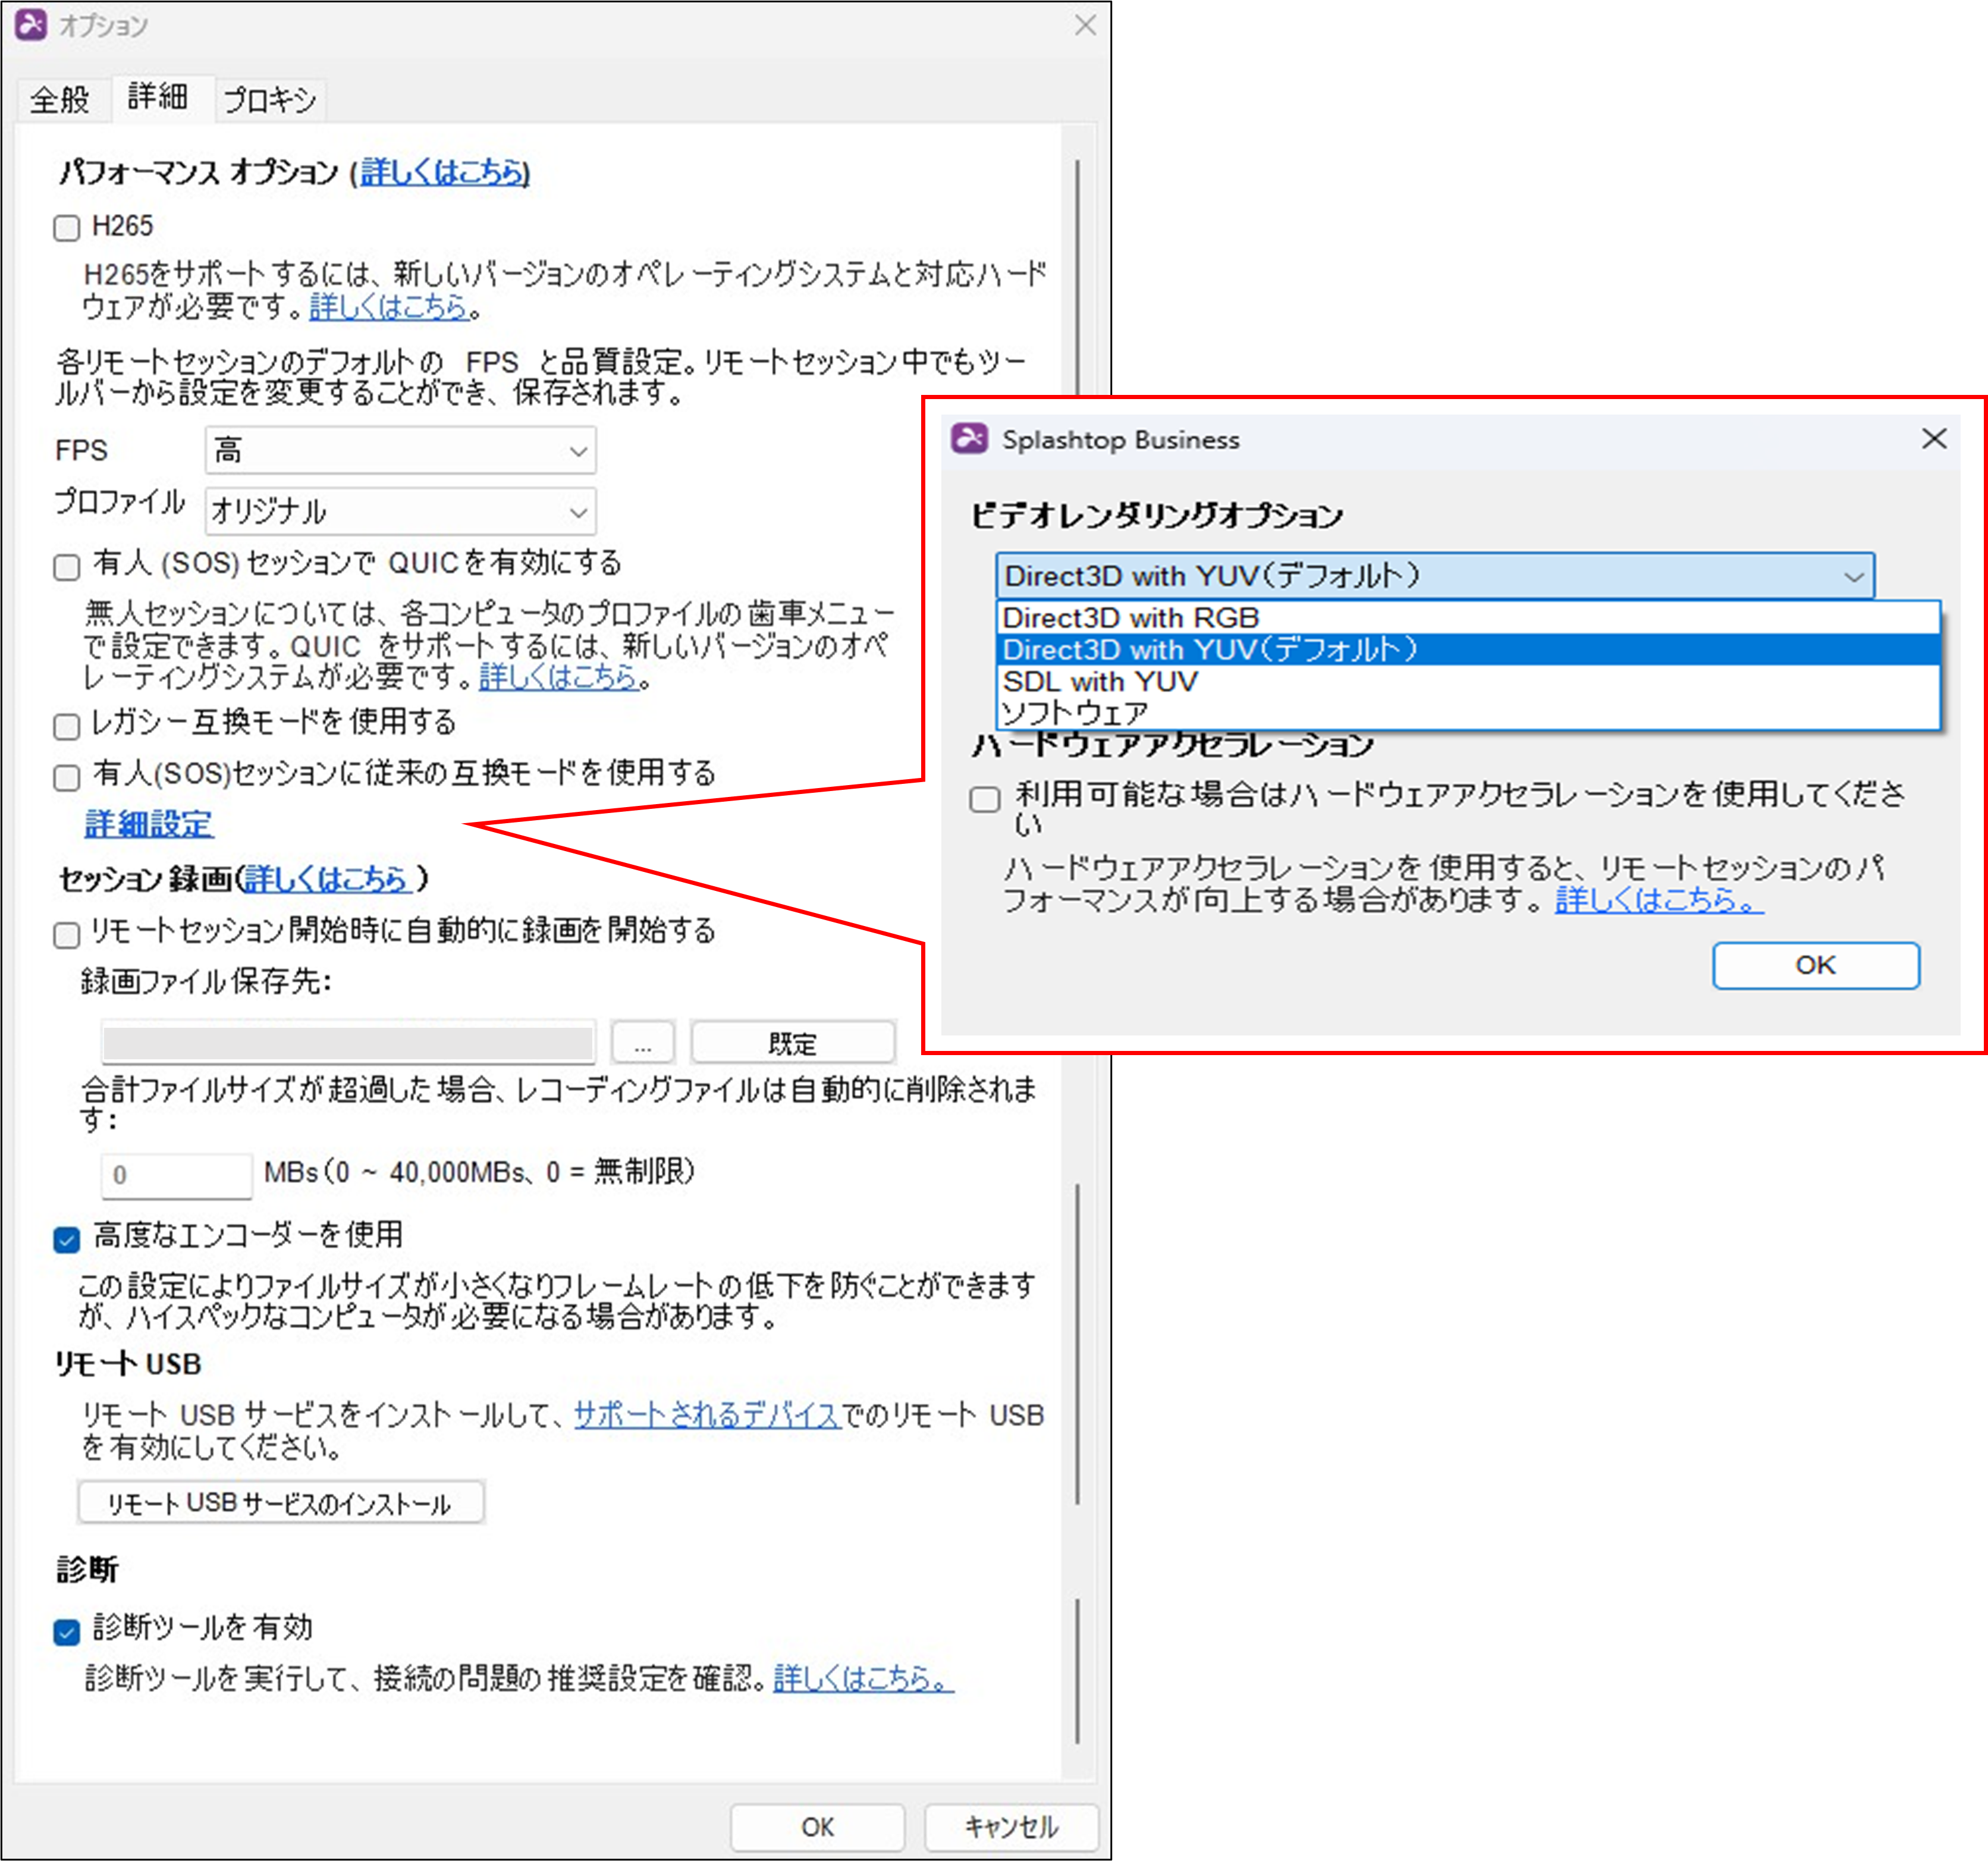Uncheck 高度なエンコーダーを使用
Image resolution: width=1988 pixels, height=1861 pixels.
66,1240
